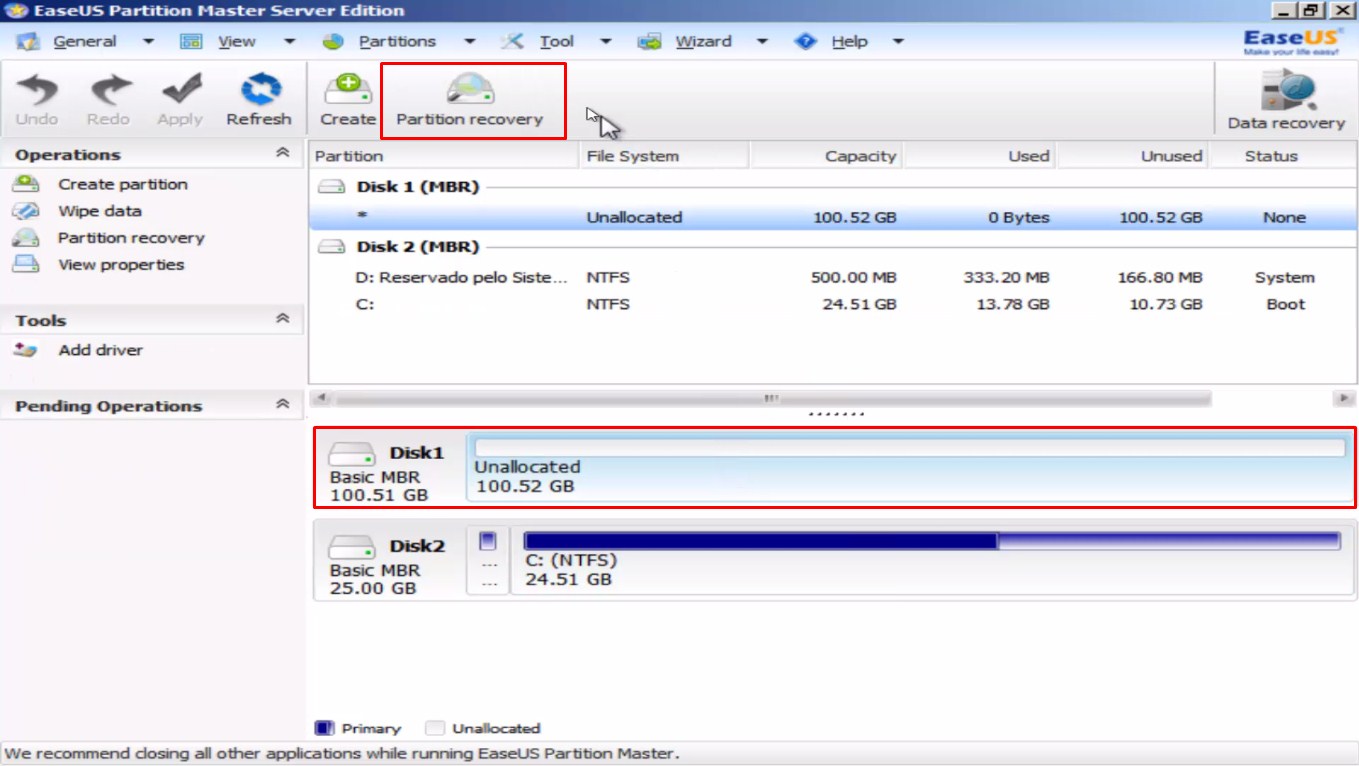
Task: Click dropdown arrow next to Wizard
Action: coord(762,42)
